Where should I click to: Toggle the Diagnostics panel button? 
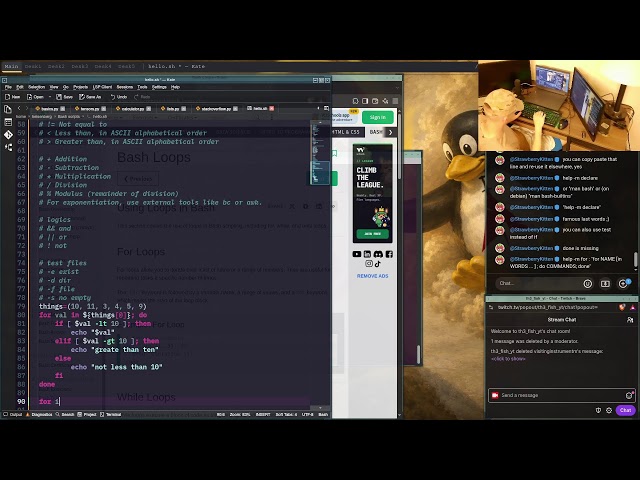39,414
